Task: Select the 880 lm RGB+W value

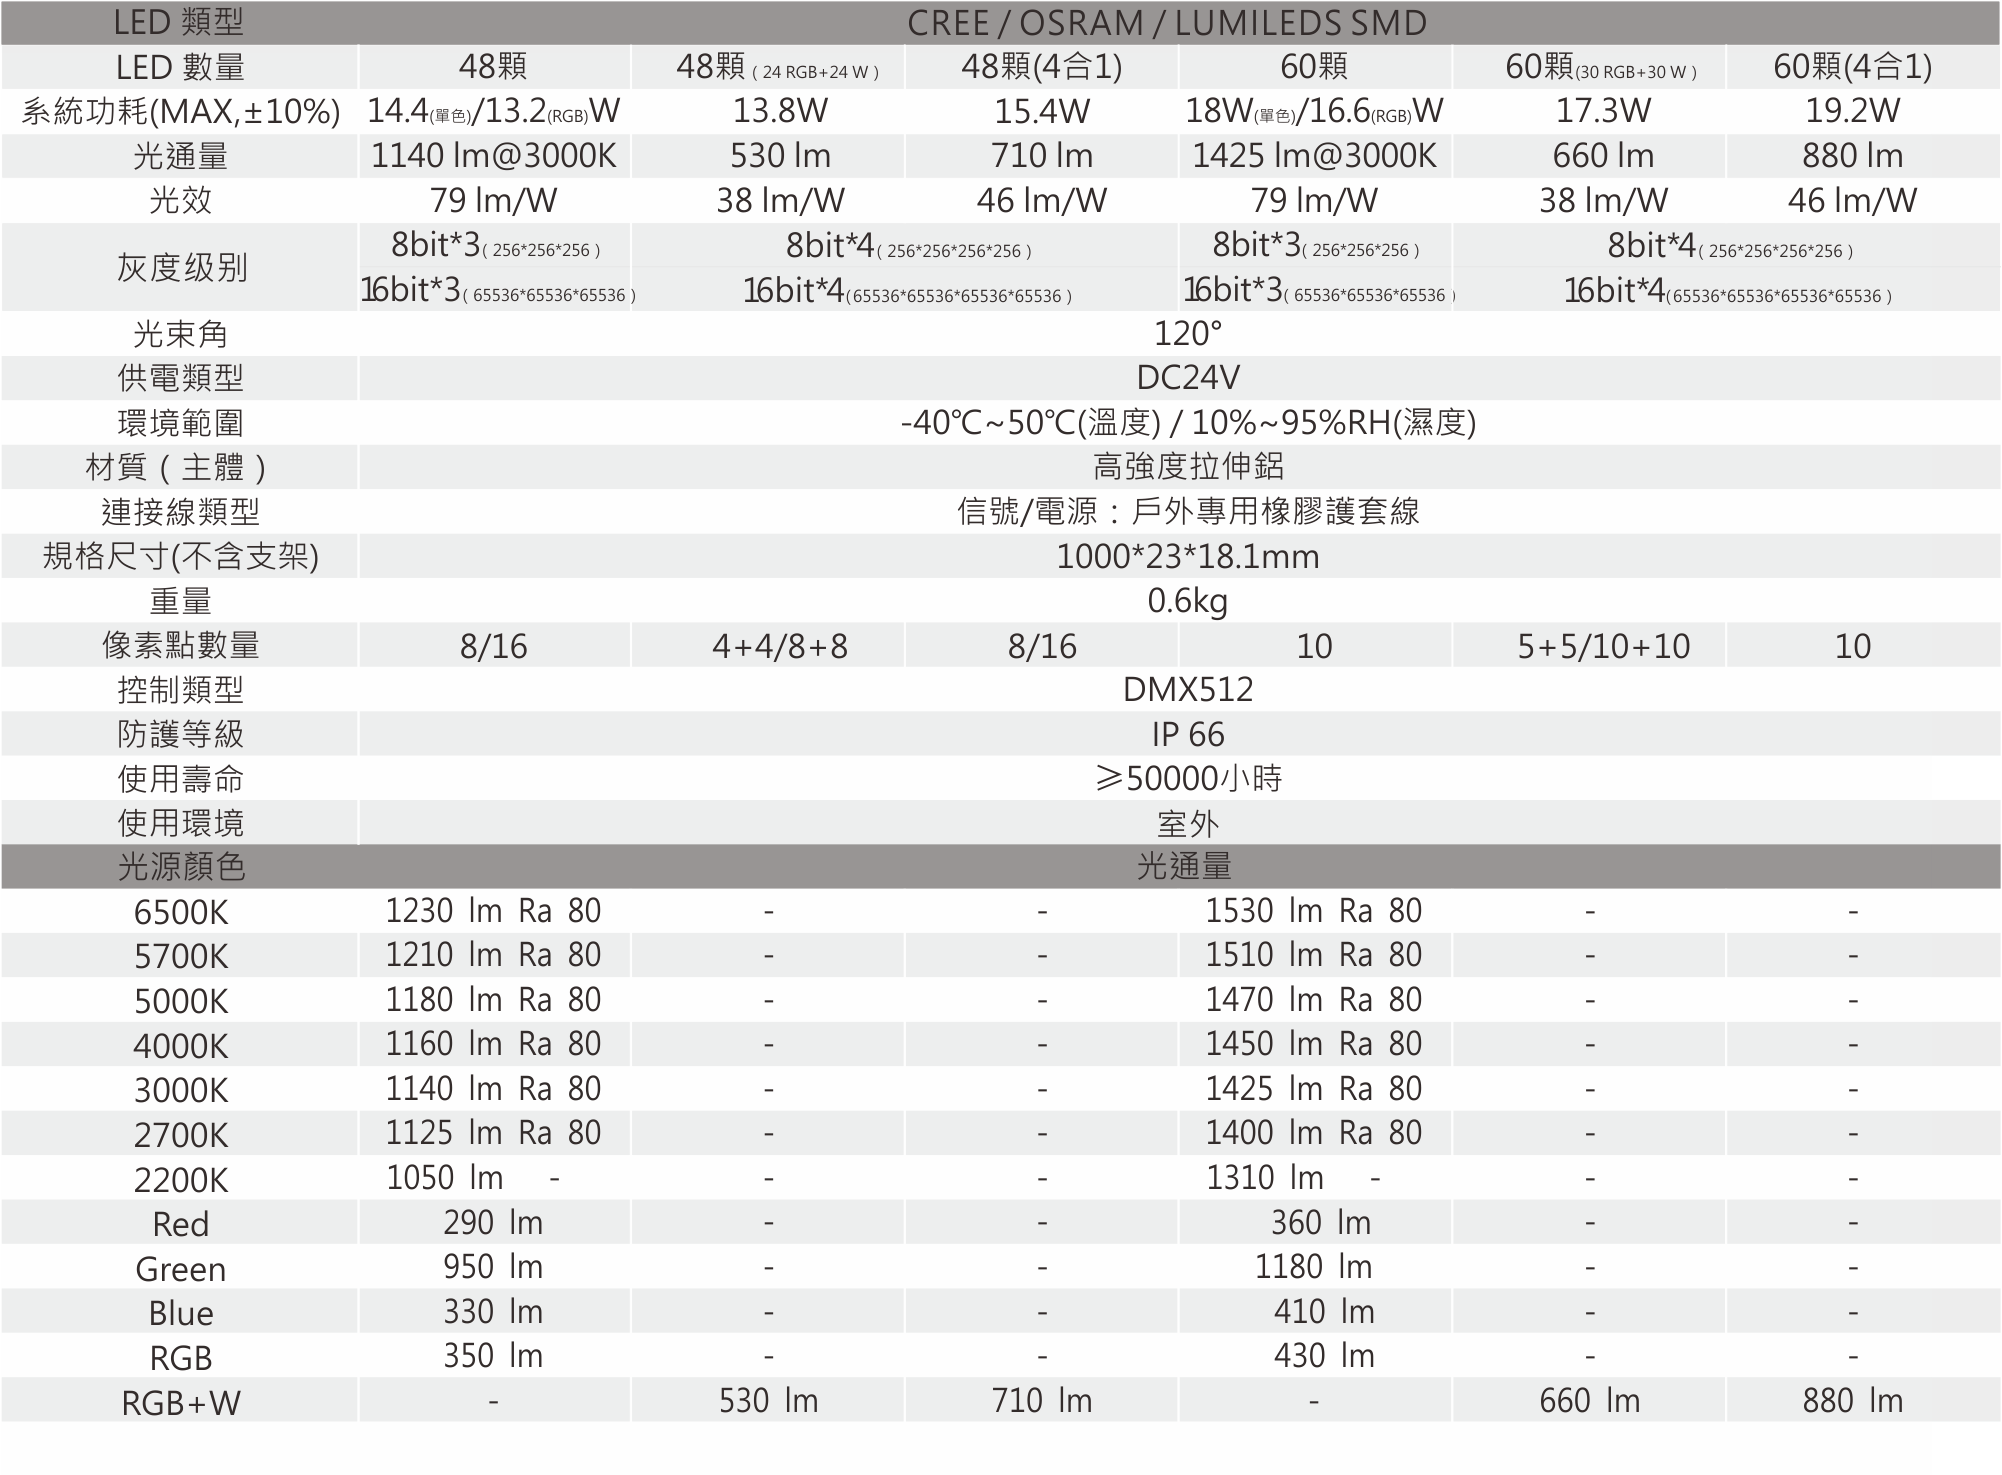Action: click(x=1852, y=1401)
